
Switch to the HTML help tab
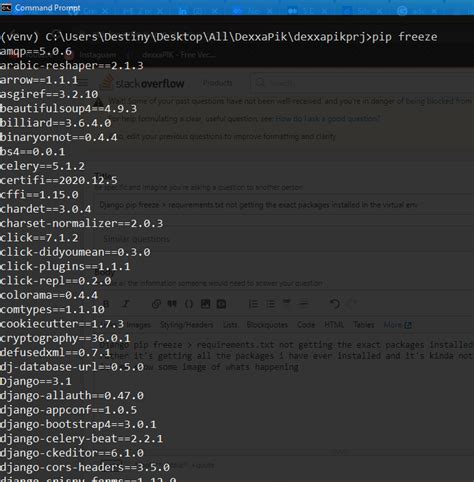pos(334,325)
